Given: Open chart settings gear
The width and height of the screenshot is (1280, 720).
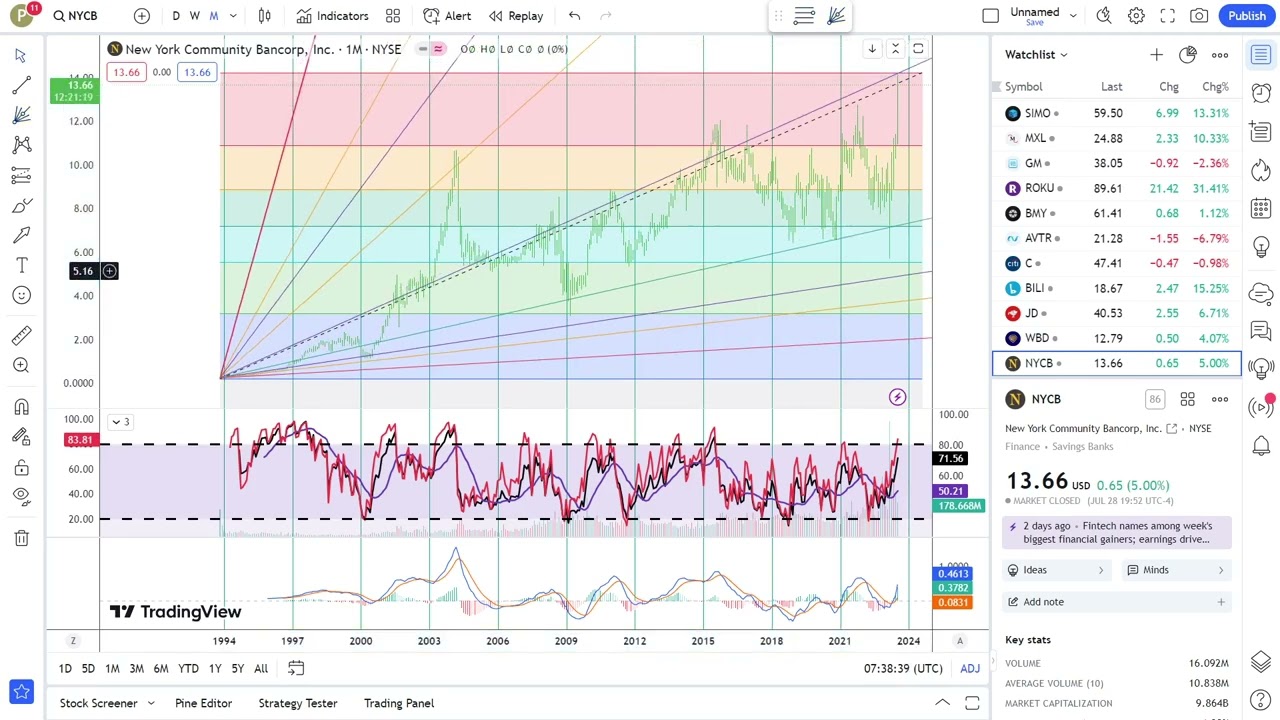Looking at the screenshot, I should pyautogui.click(x=1136, y=16).
